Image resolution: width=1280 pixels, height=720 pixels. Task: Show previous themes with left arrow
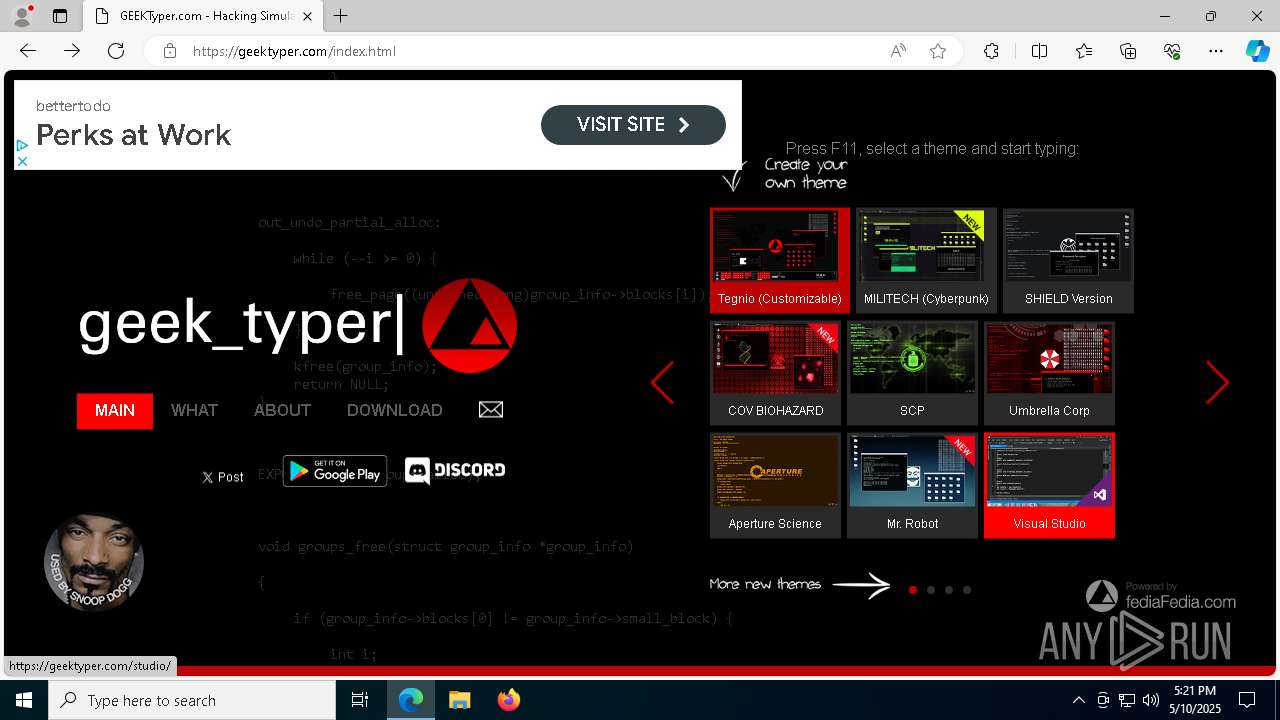pos(663,382)
